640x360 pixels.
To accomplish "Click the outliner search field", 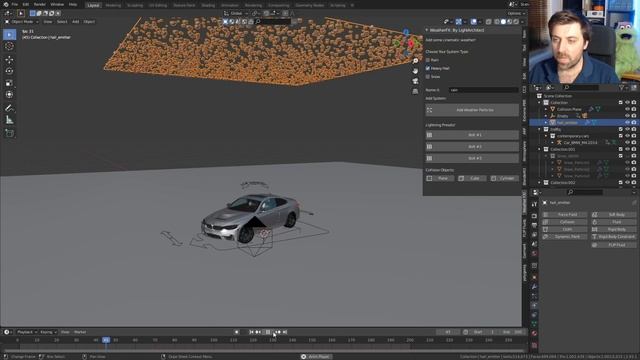I will (x=582, y=87).
